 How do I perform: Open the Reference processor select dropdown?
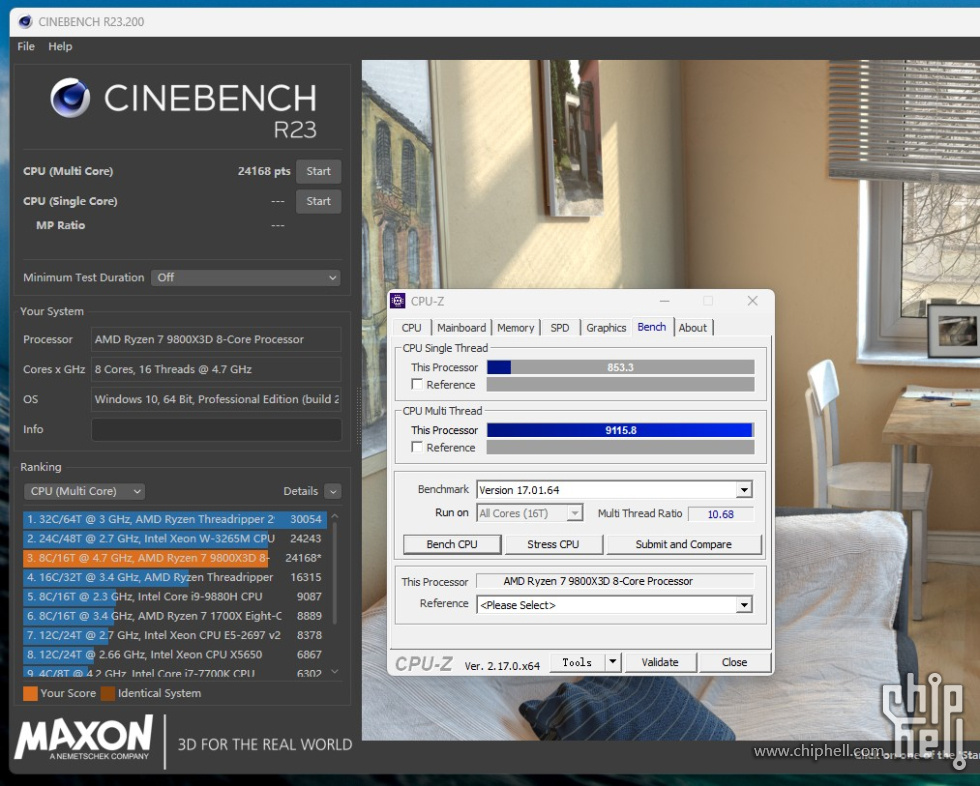(x=743, y=605)
